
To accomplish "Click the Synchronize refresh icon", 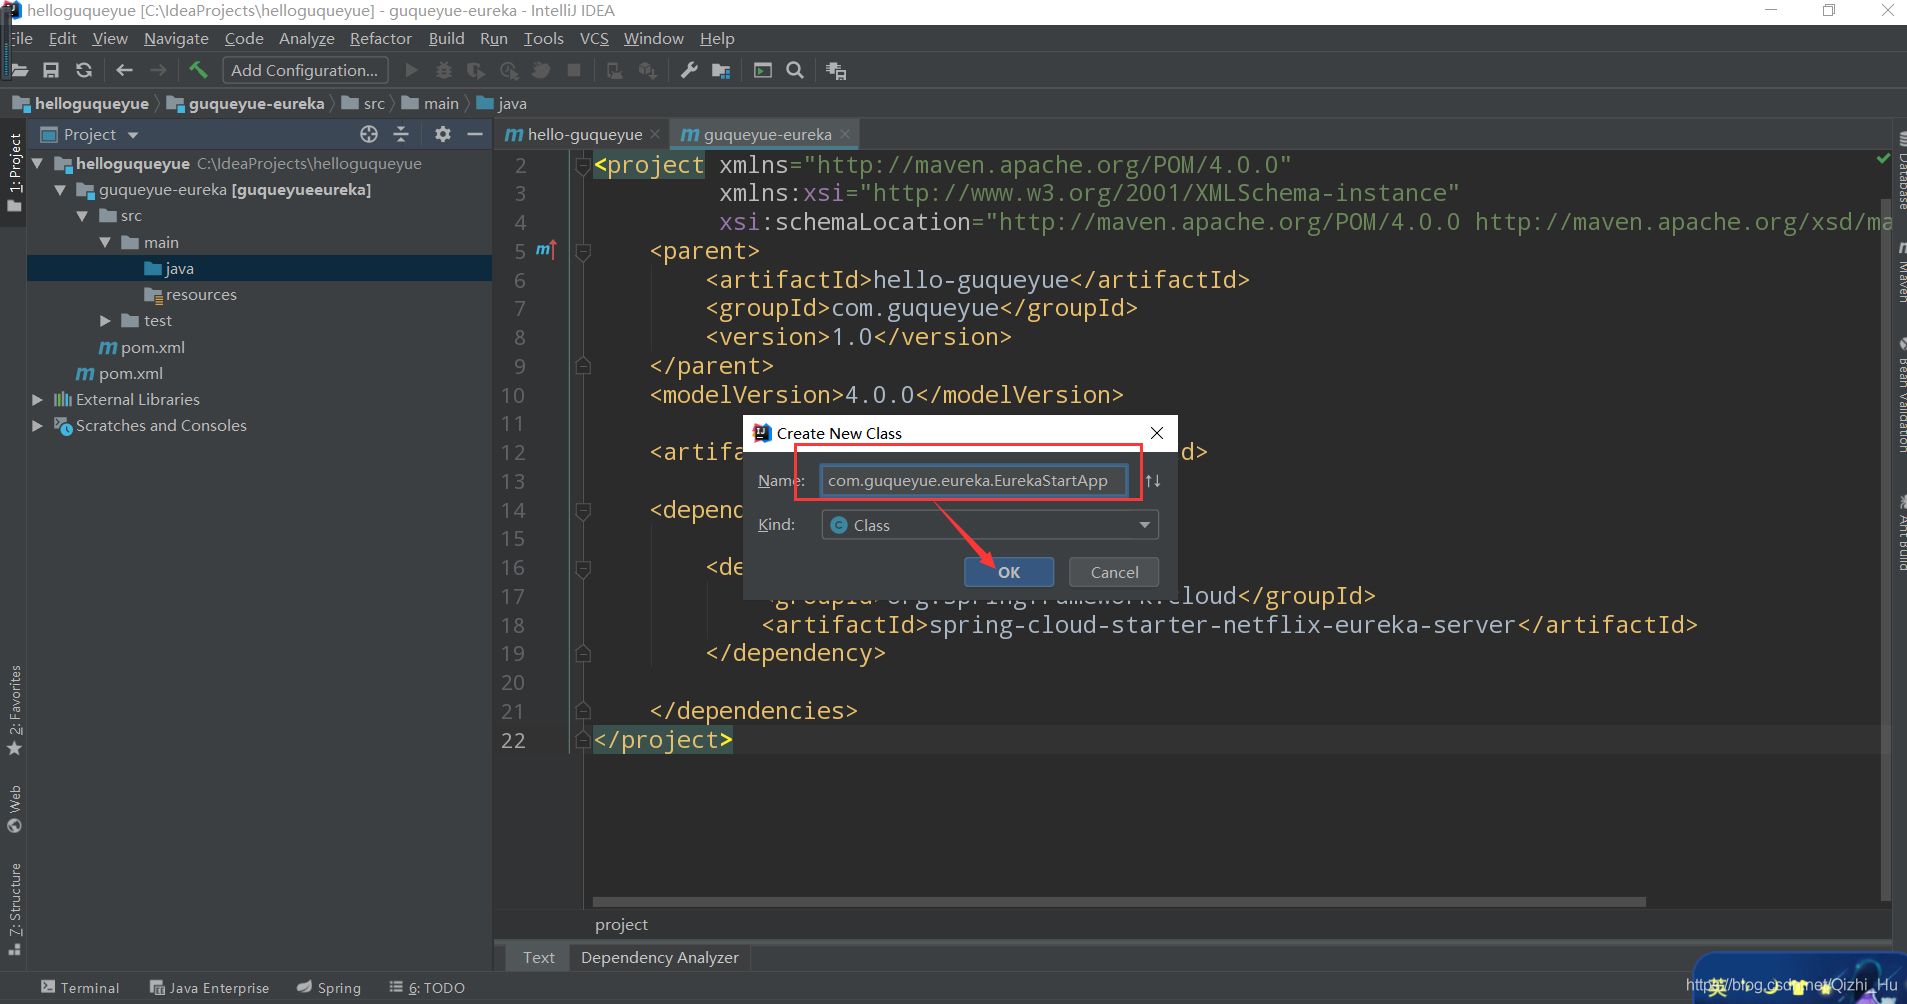I will click(x=84, y=70).
